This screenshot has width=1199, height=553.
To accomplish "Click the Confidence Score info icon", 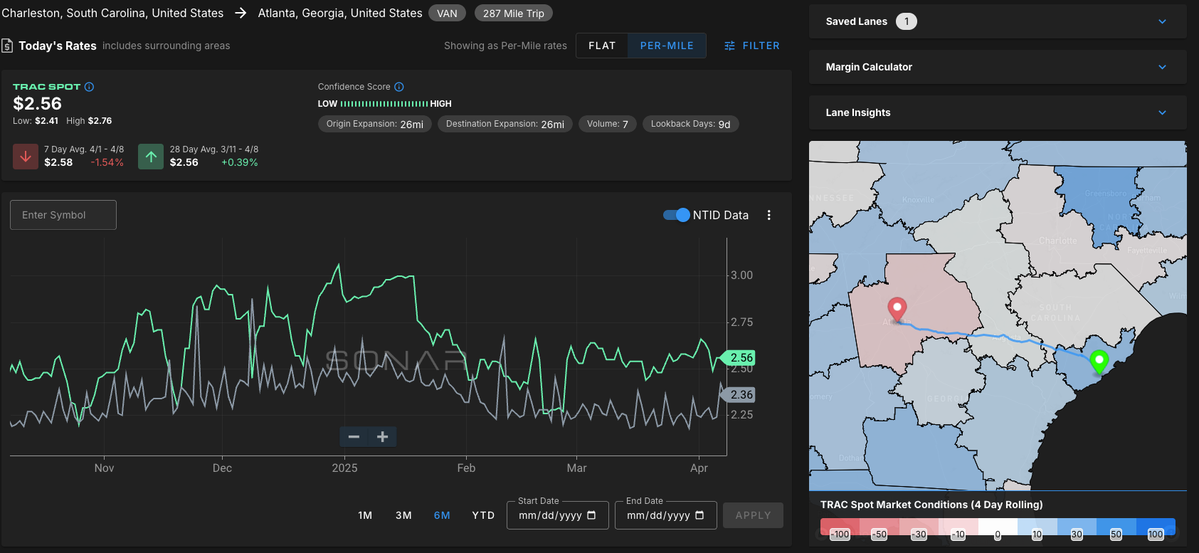I will tap(399, 87).
